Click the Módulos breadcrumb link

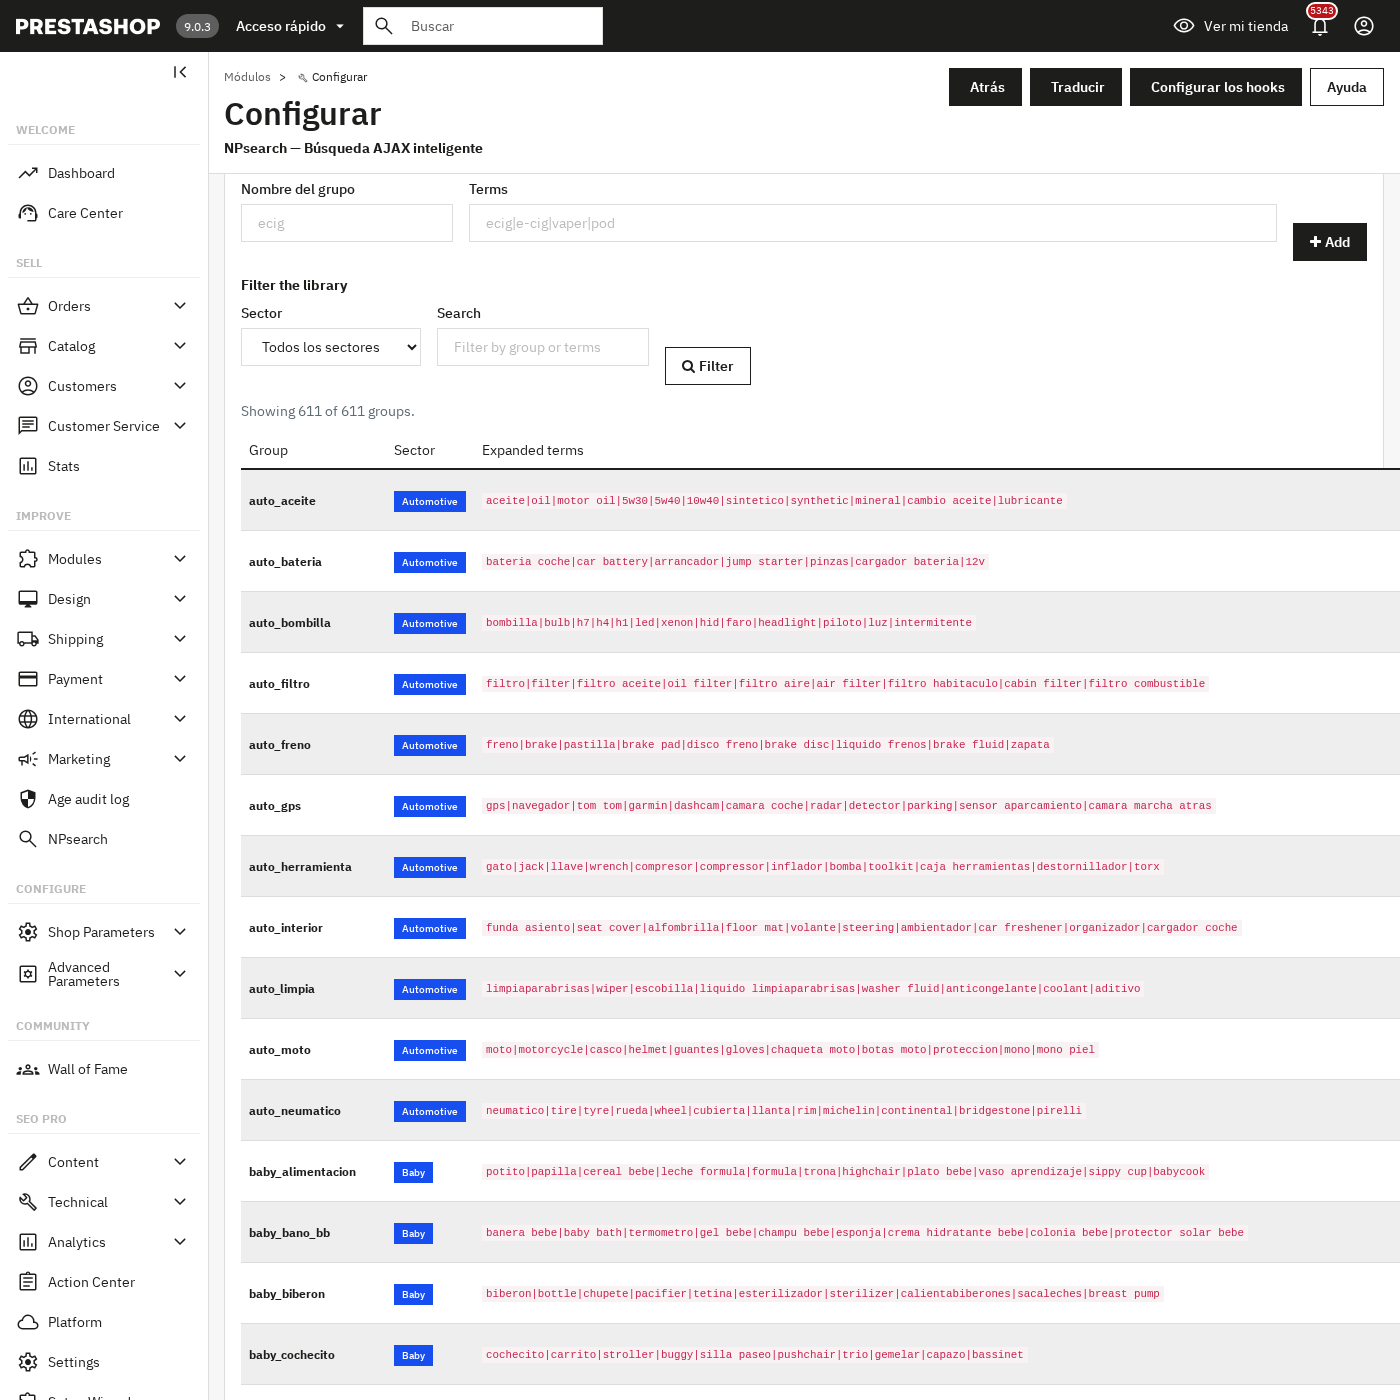point(247,77)
